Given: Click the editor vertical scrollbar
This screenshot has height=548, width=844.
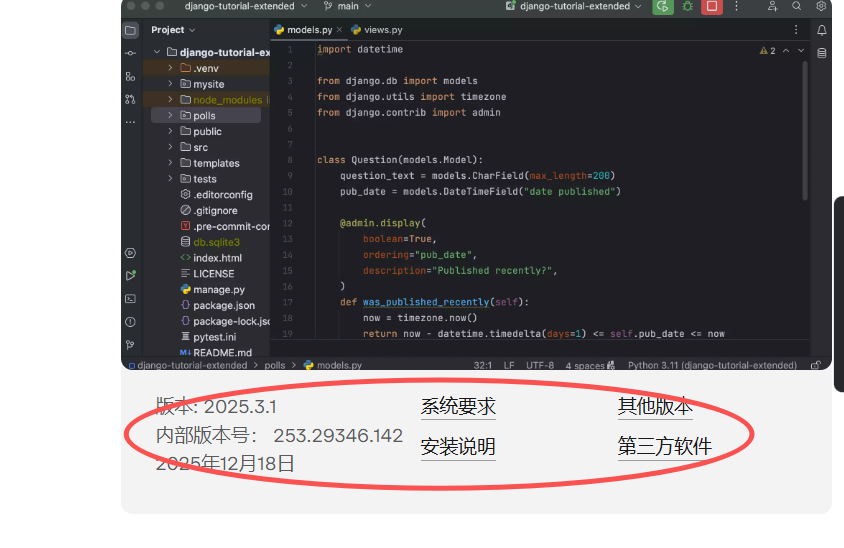Looking at the screenshot, I should (805, 131).
